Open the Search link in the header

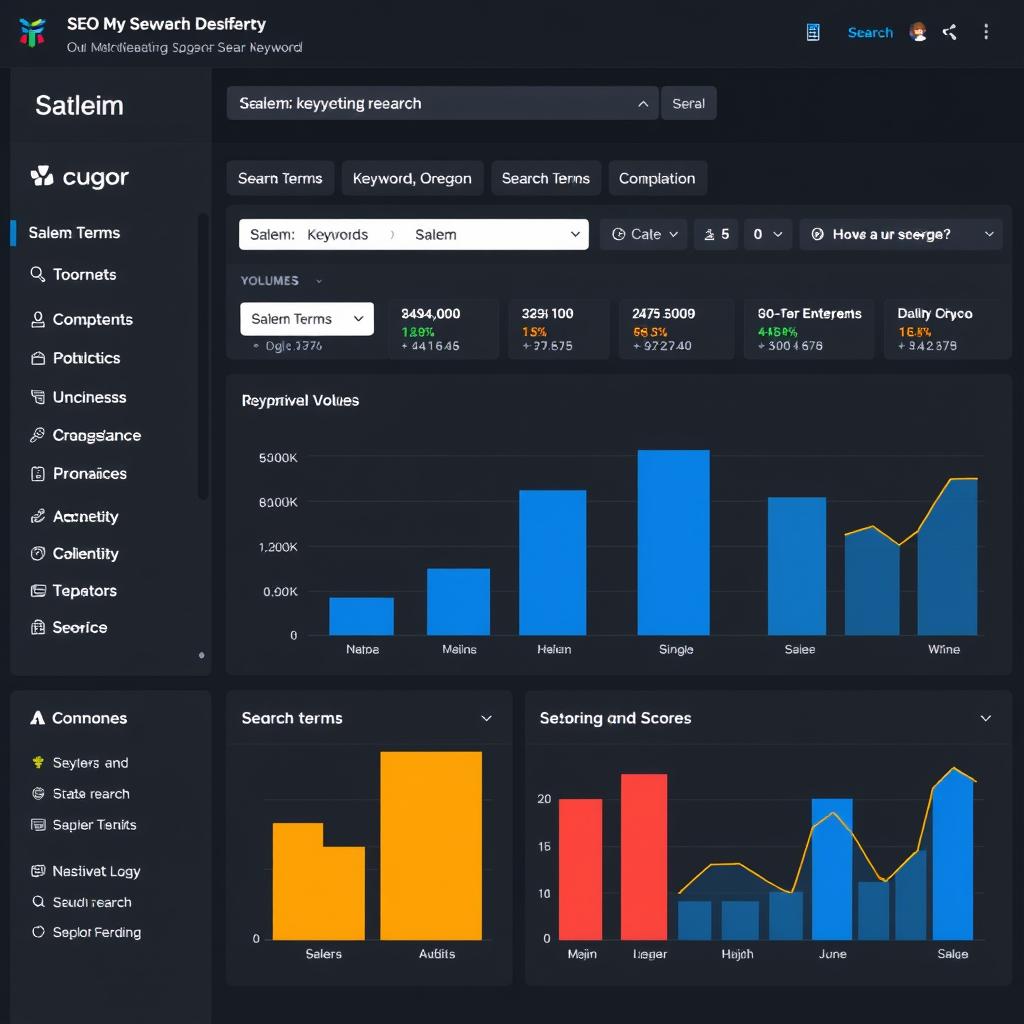click(x=869, y=31)
